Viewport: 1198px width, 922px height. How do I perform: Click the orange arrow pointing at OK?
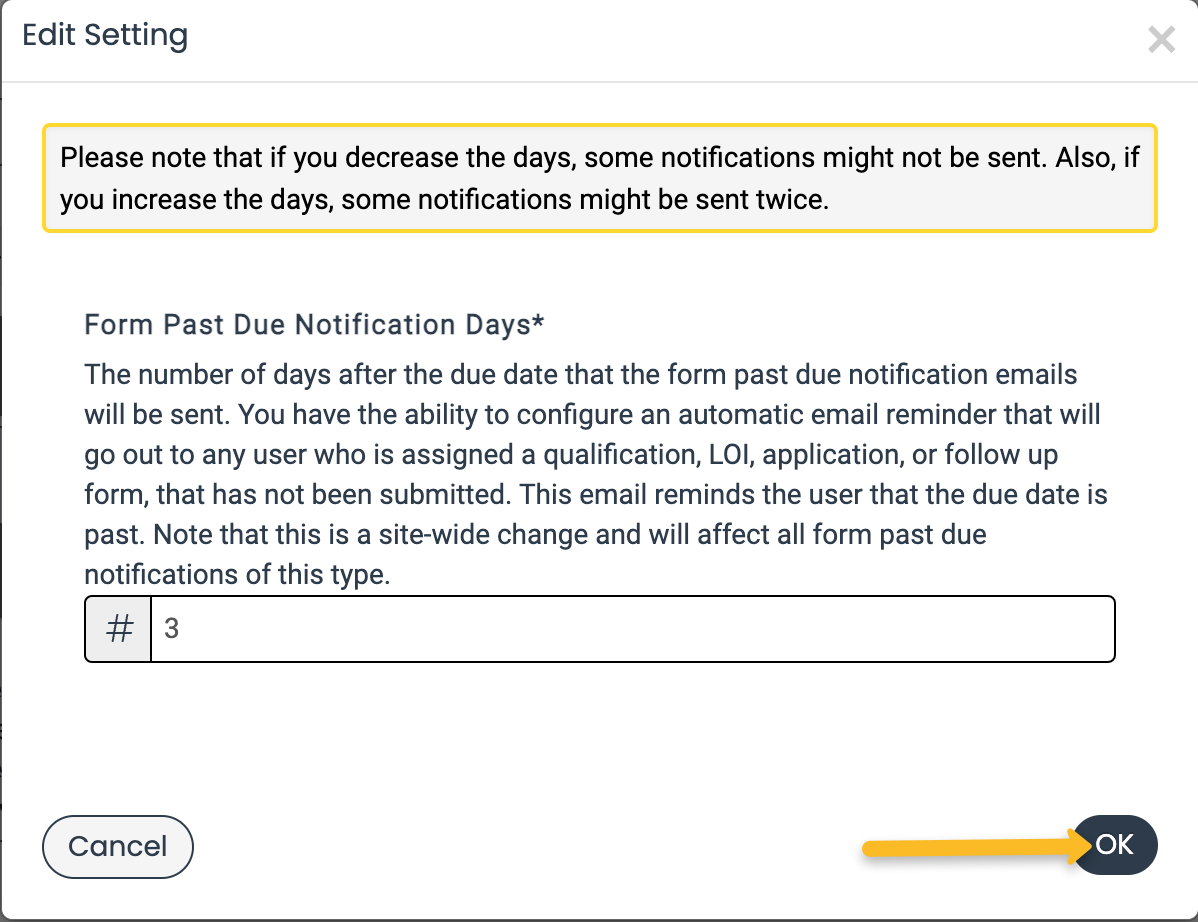[x=976, y=847]
